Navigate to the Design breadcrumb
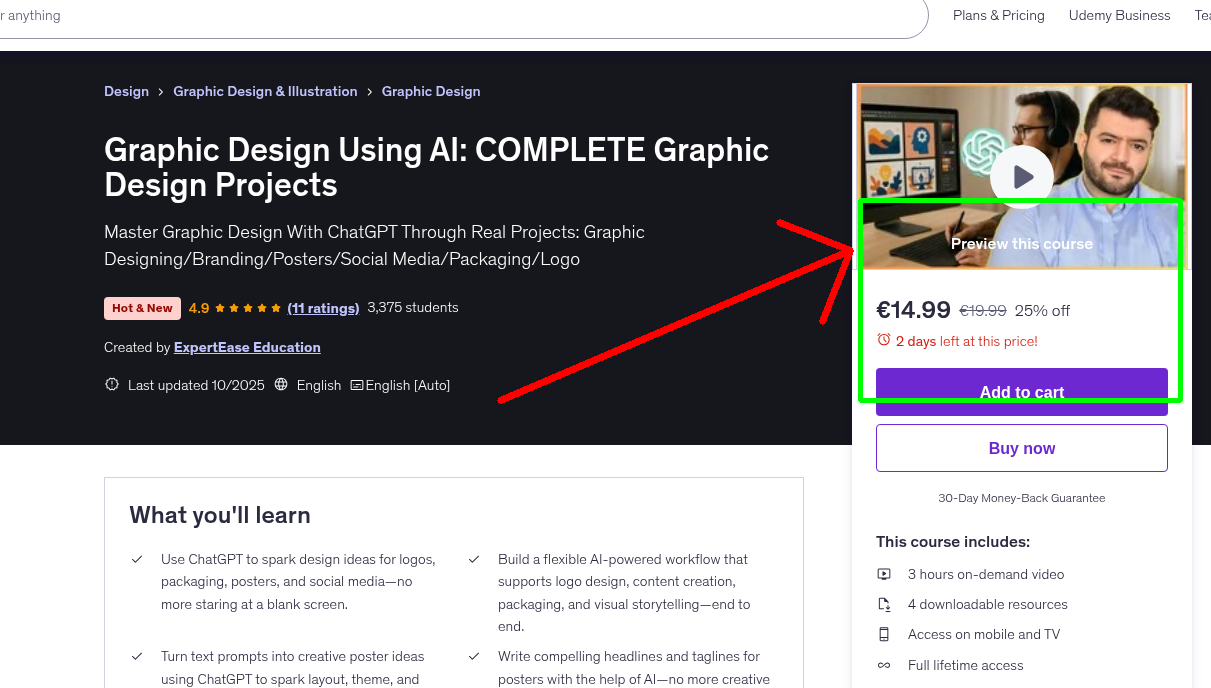 [126, 91]
